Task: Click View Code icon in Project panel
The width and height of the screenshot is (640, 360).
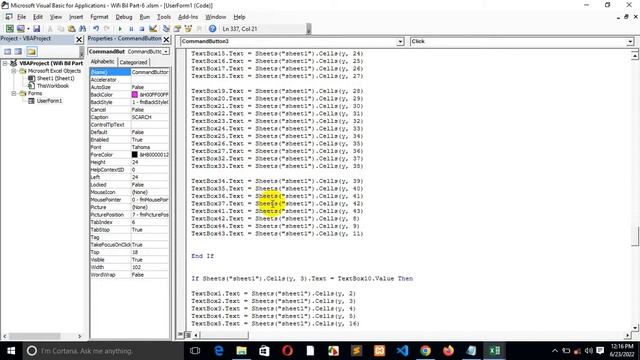Action: [7, 51]
